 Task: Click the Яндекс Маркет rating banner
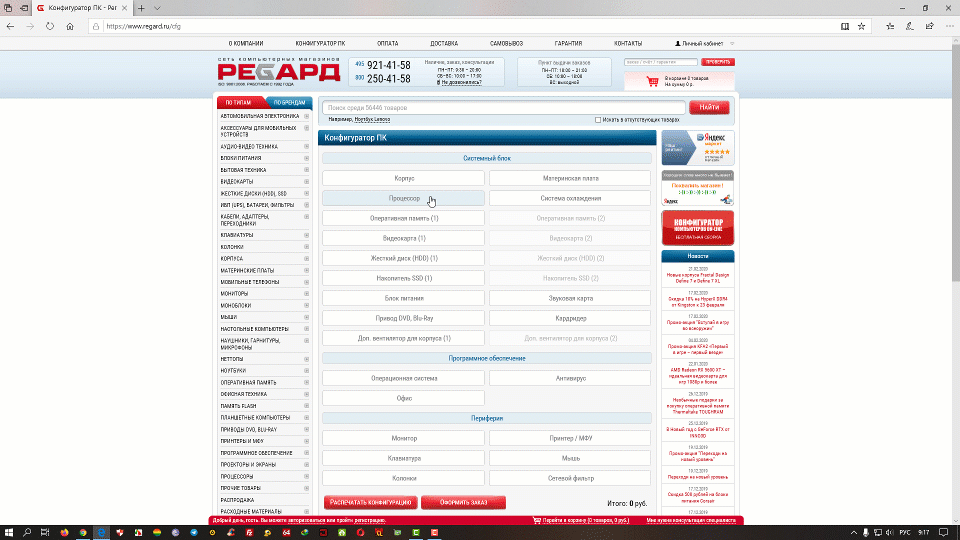pos(697,148)
